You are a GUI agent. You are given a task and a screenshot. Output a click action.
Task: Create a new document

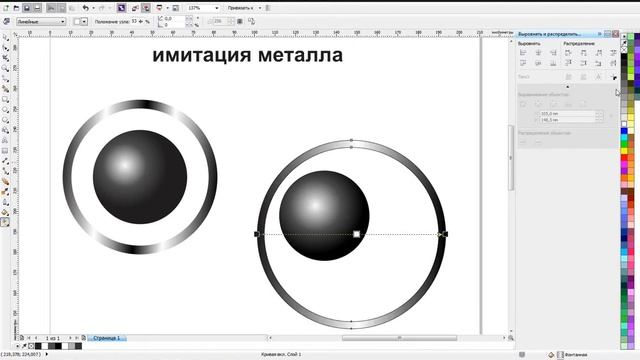click(x=6, y=8)
